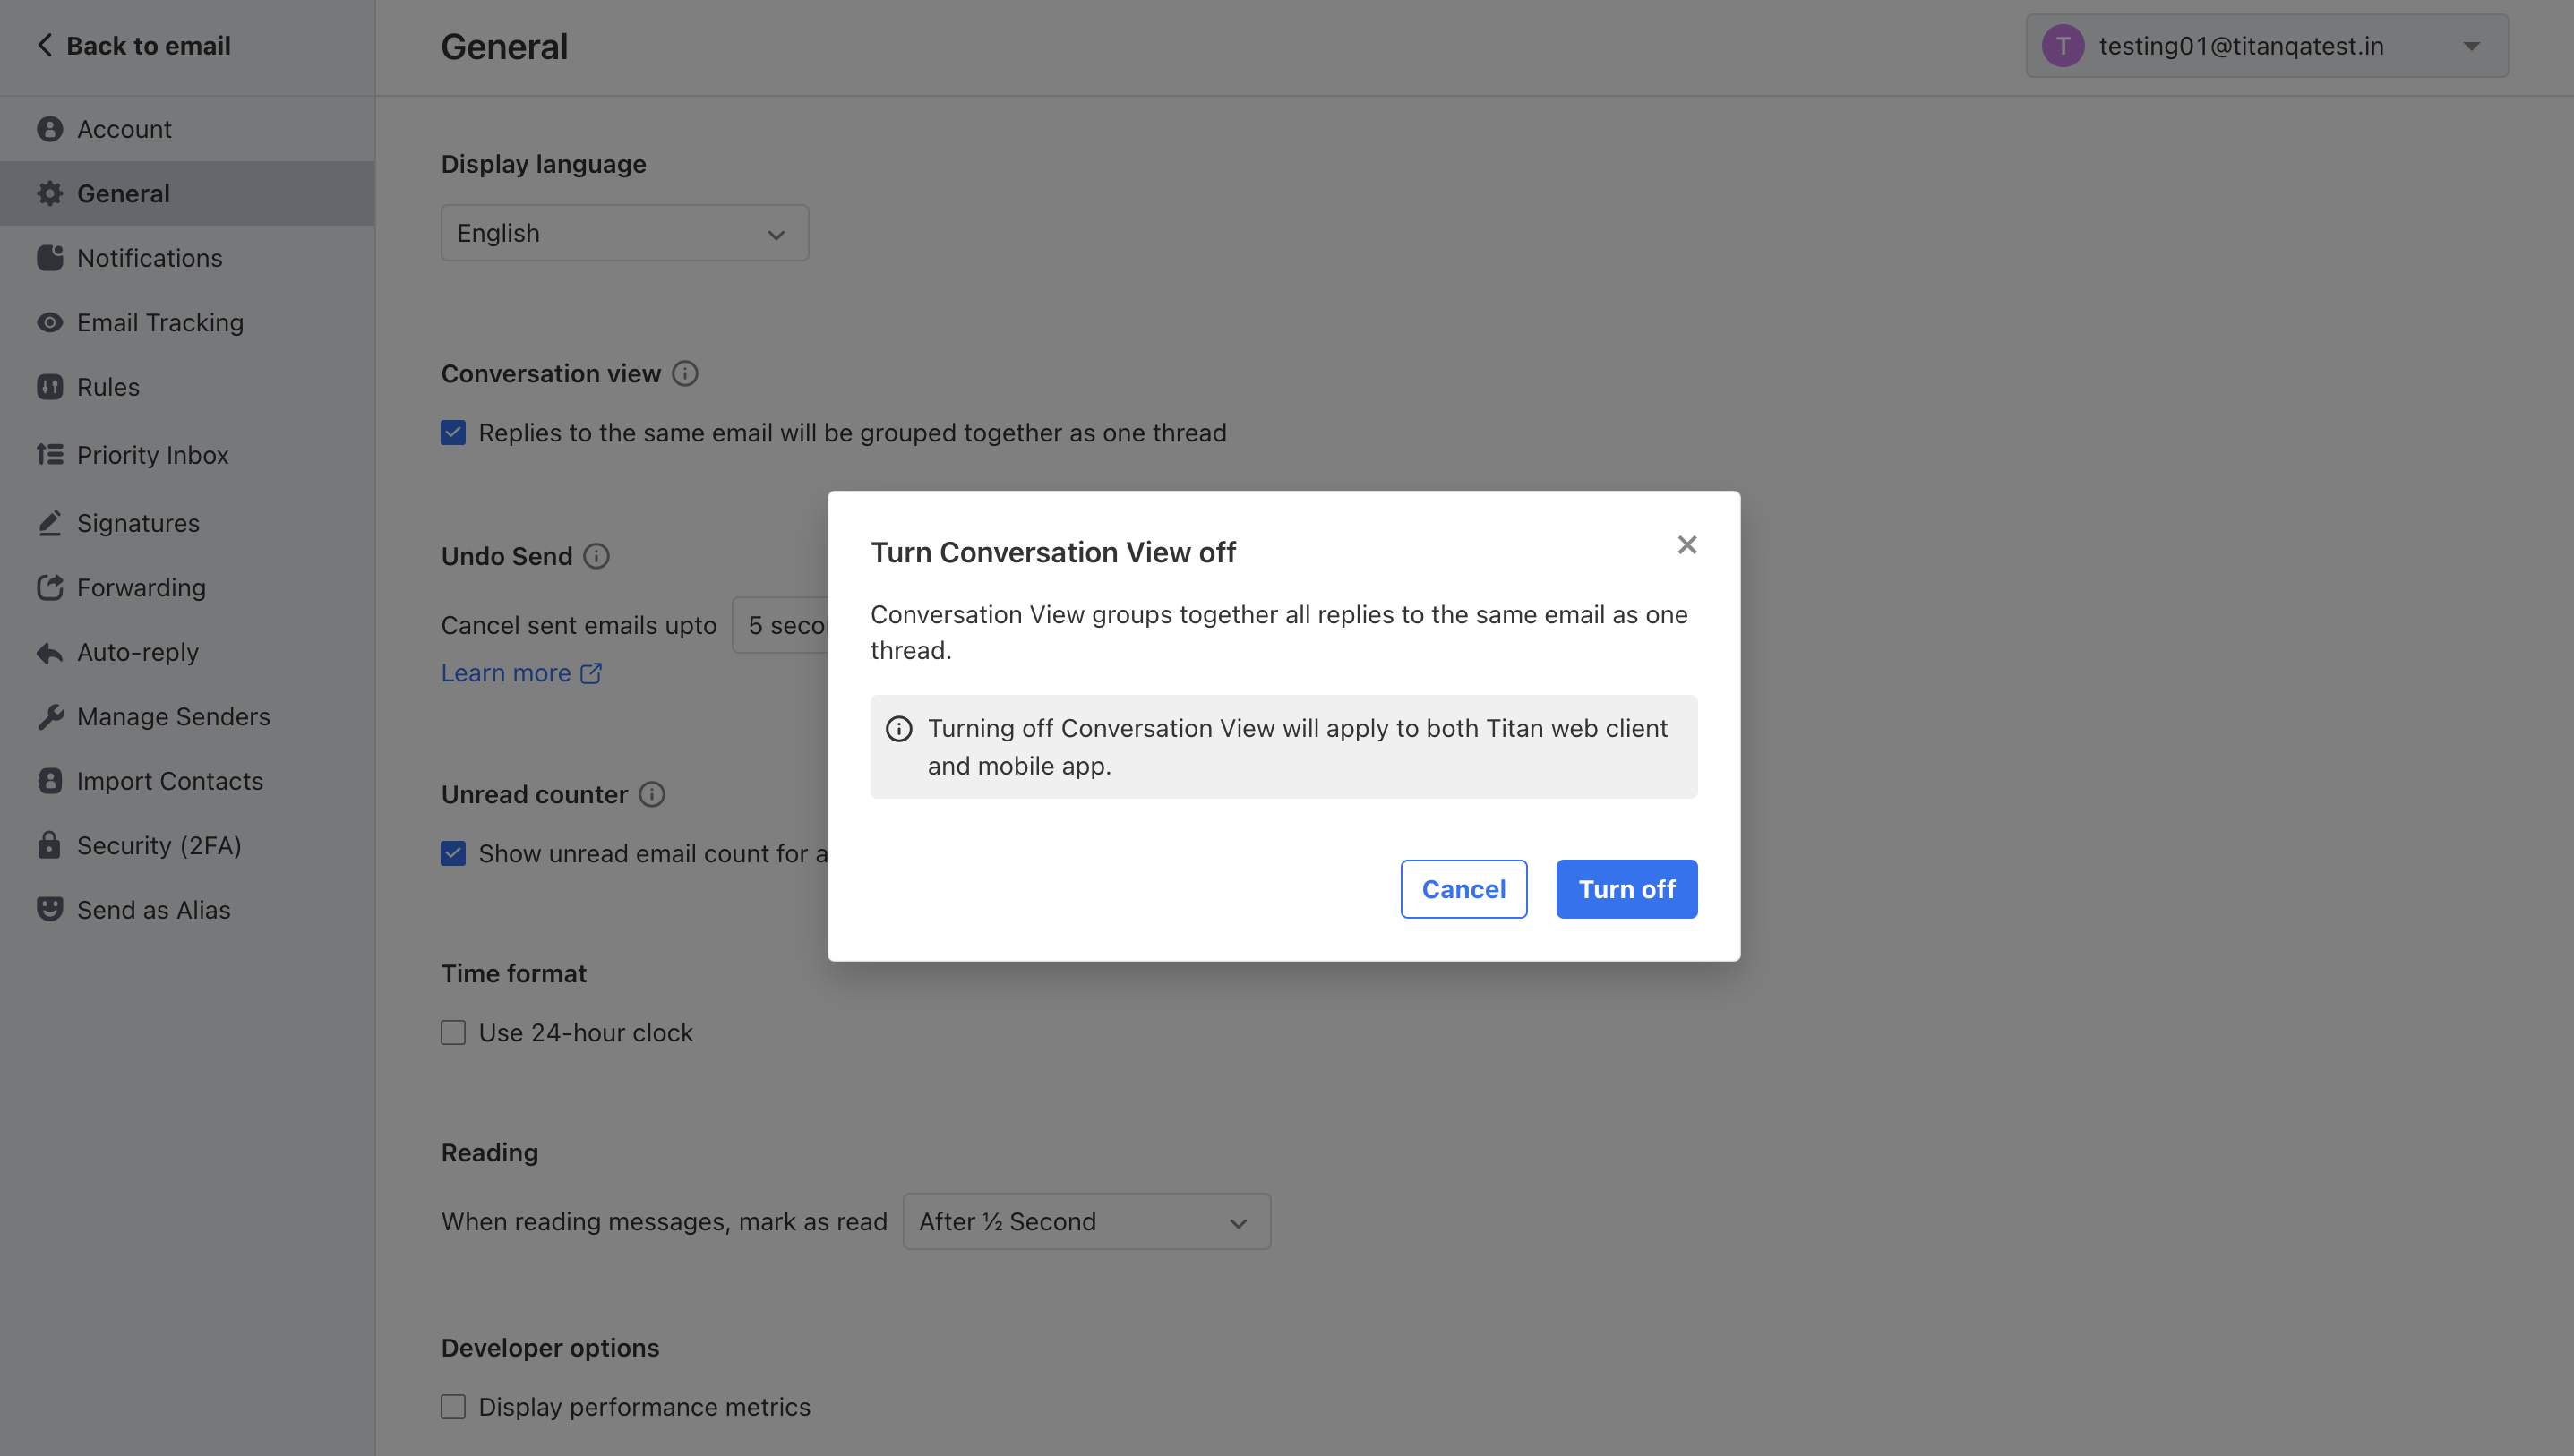Click the Signatures pen icon

(49, 523)
